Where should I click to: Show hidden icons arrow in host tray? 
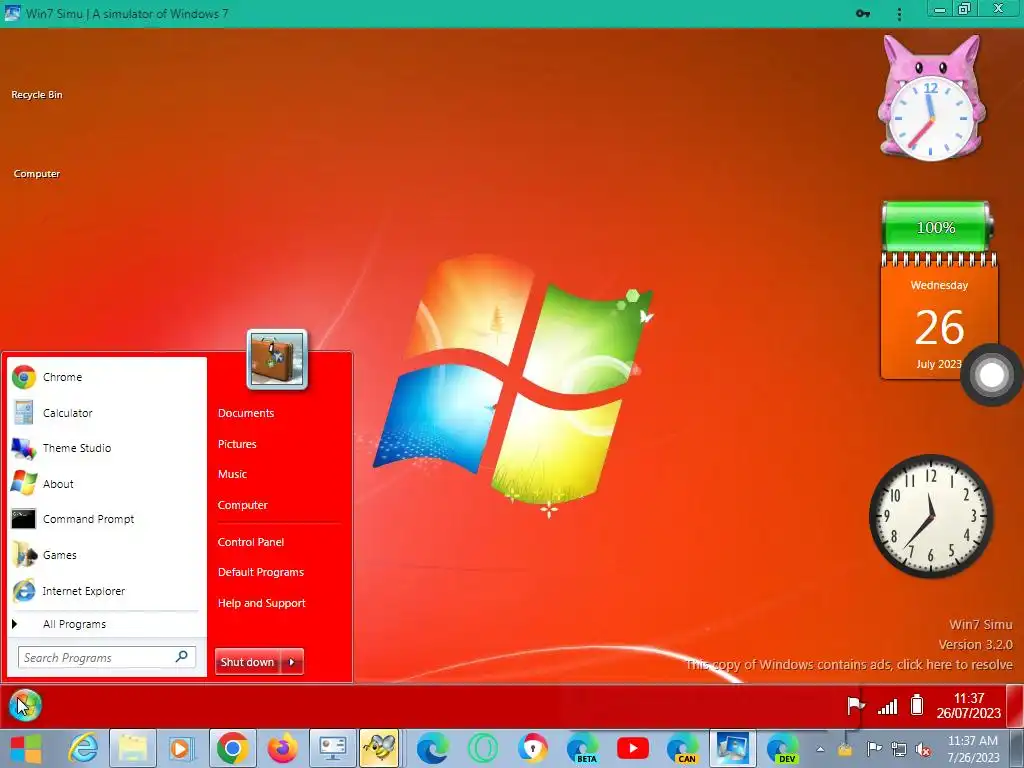tap(820, 749)
